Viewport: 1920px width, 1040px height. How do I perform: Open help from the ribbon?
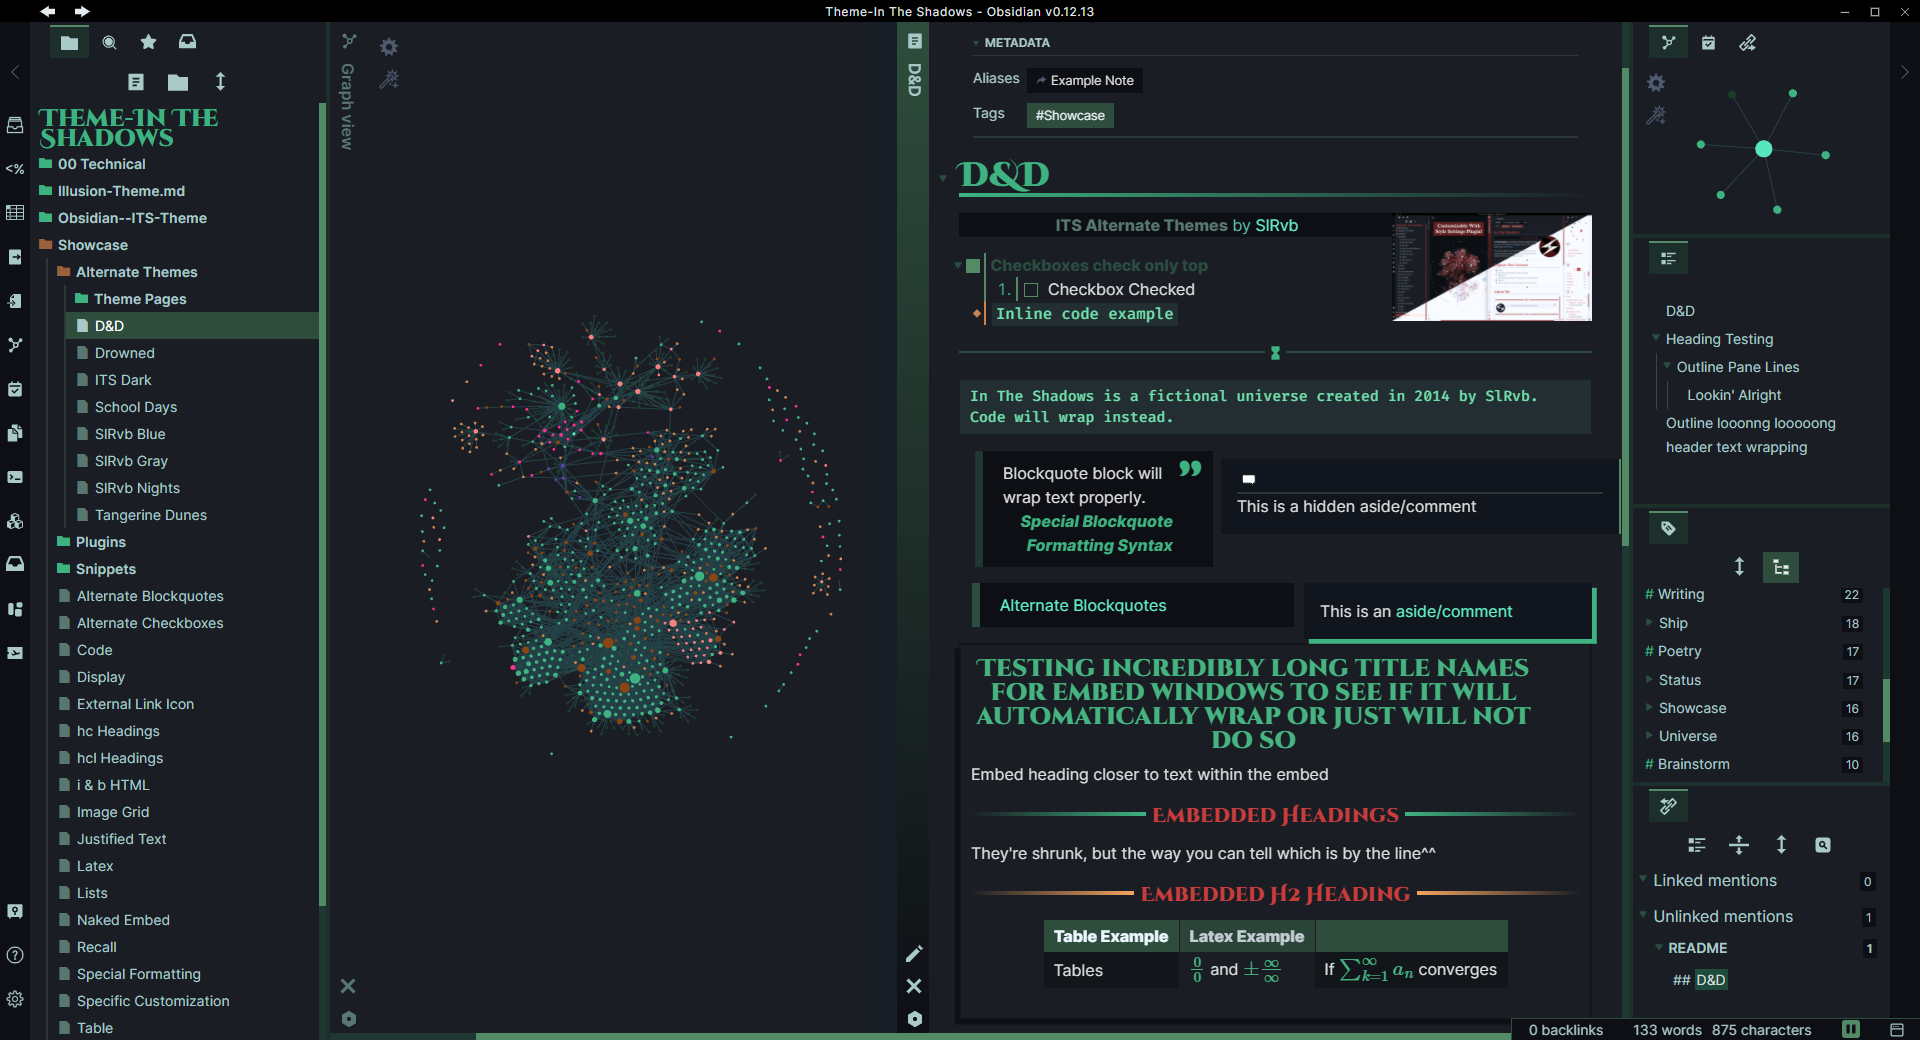(x=15, y=955)
